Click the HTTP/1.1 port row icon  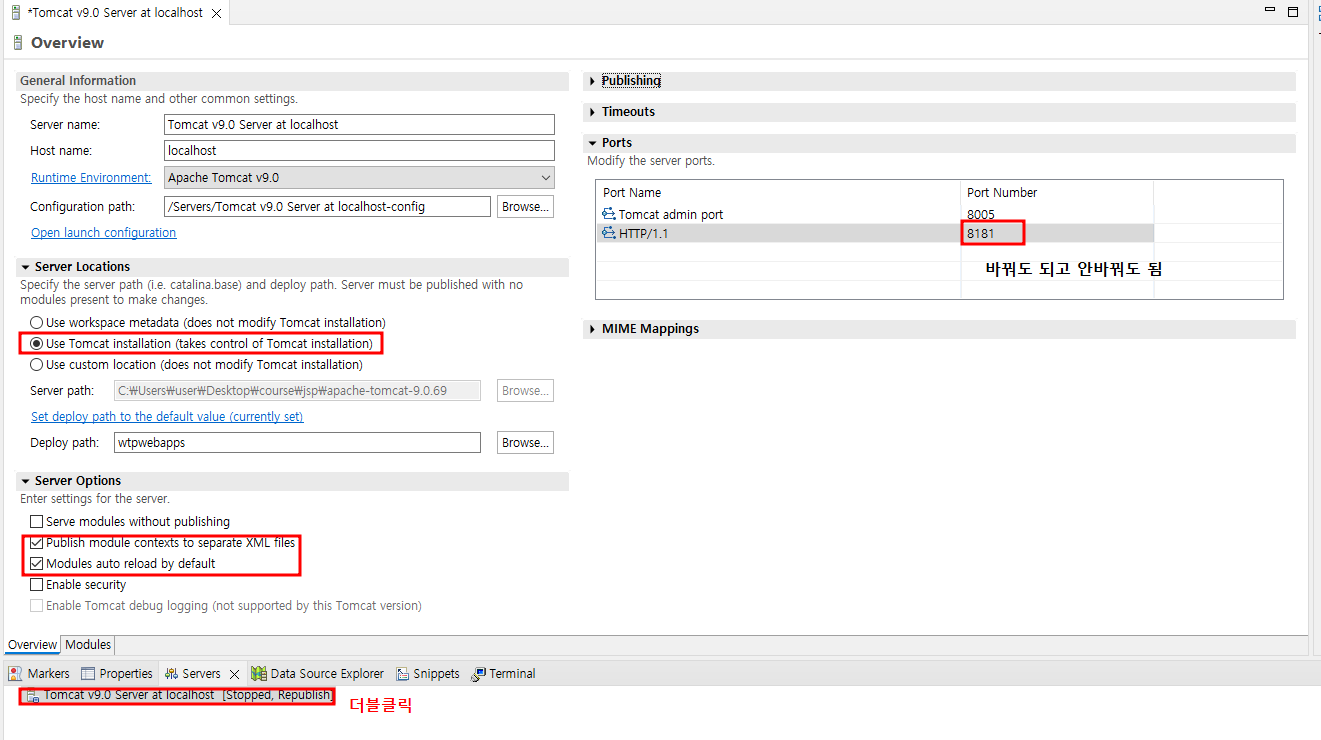(x=609, y=233)
